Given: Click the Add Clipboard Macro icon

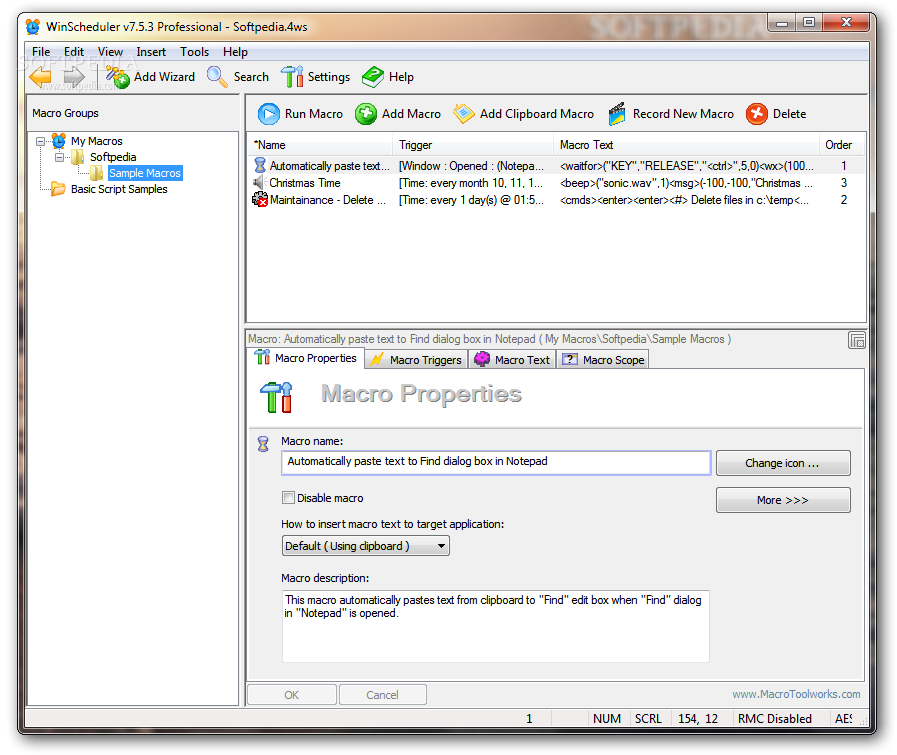Looking at the screenshot, I should 463,114.
